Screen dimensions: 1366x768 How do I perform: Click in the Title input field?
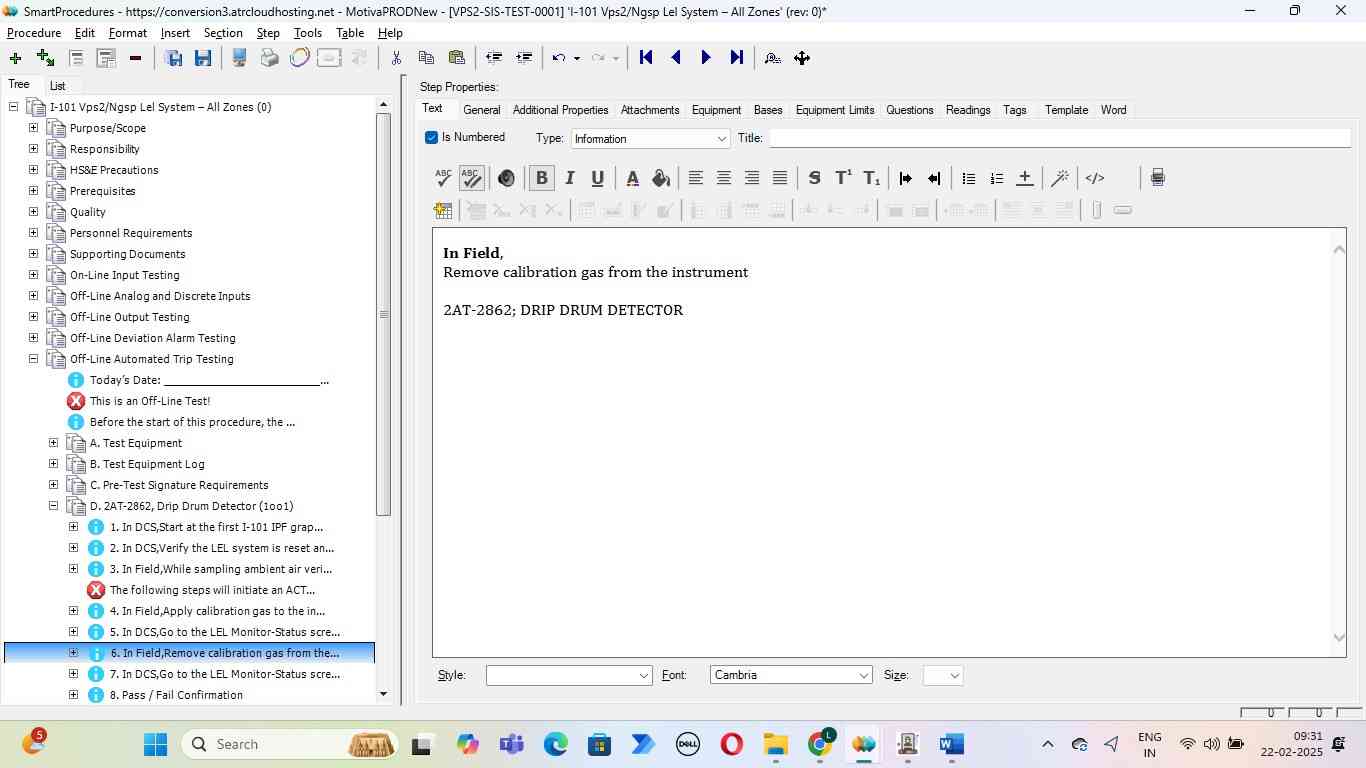click(x=1059, y=138)
